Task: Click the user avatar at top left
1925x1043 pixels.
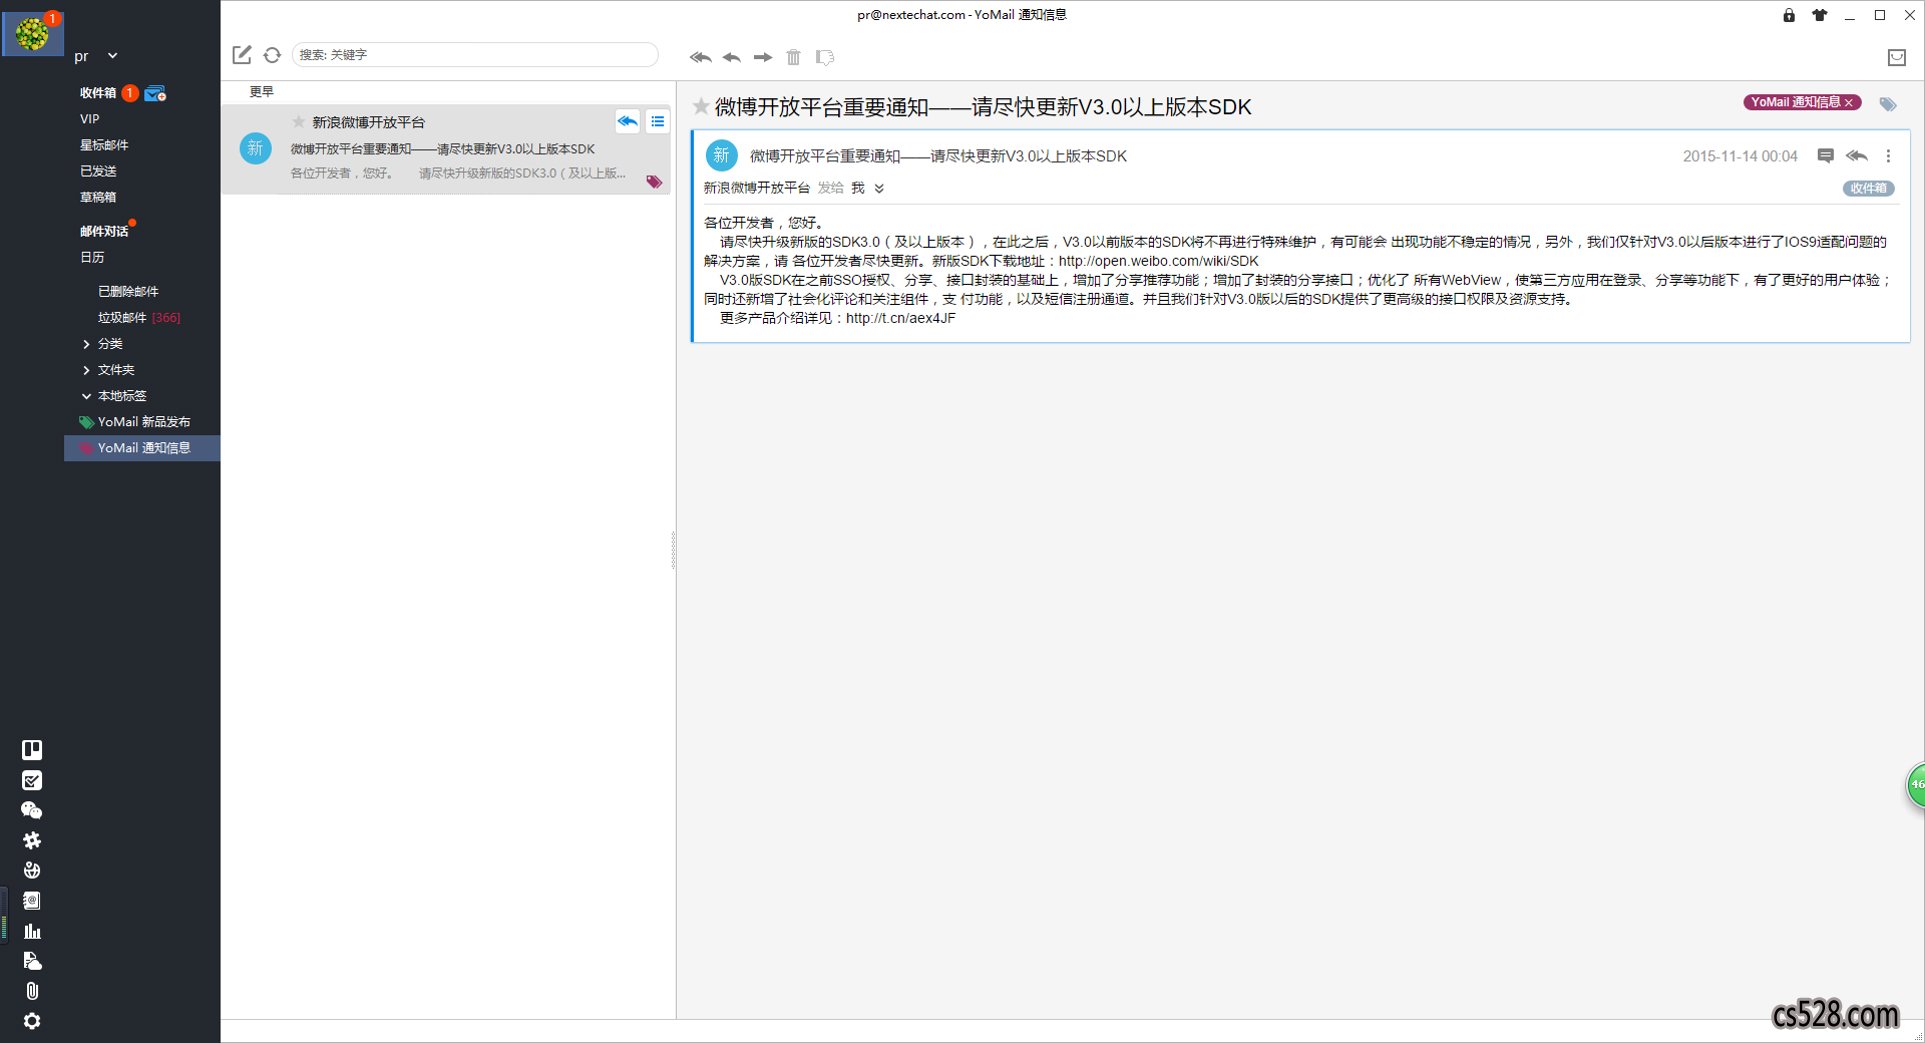Action: (32, 33)
